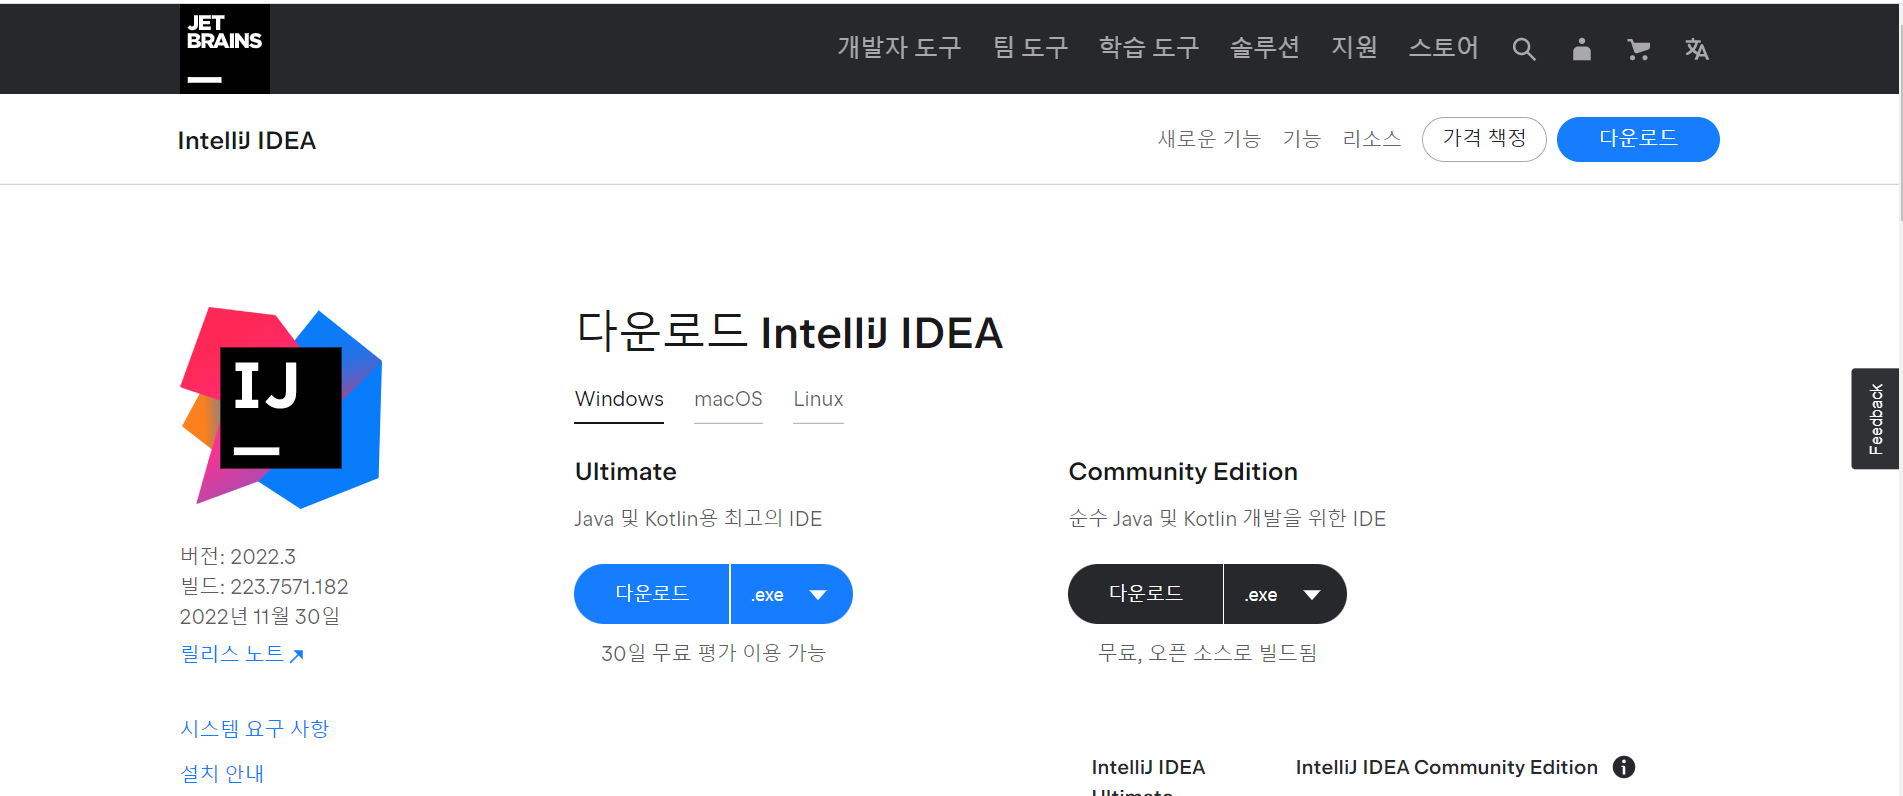Switch to the macOS tab

[x=728, y=400]
